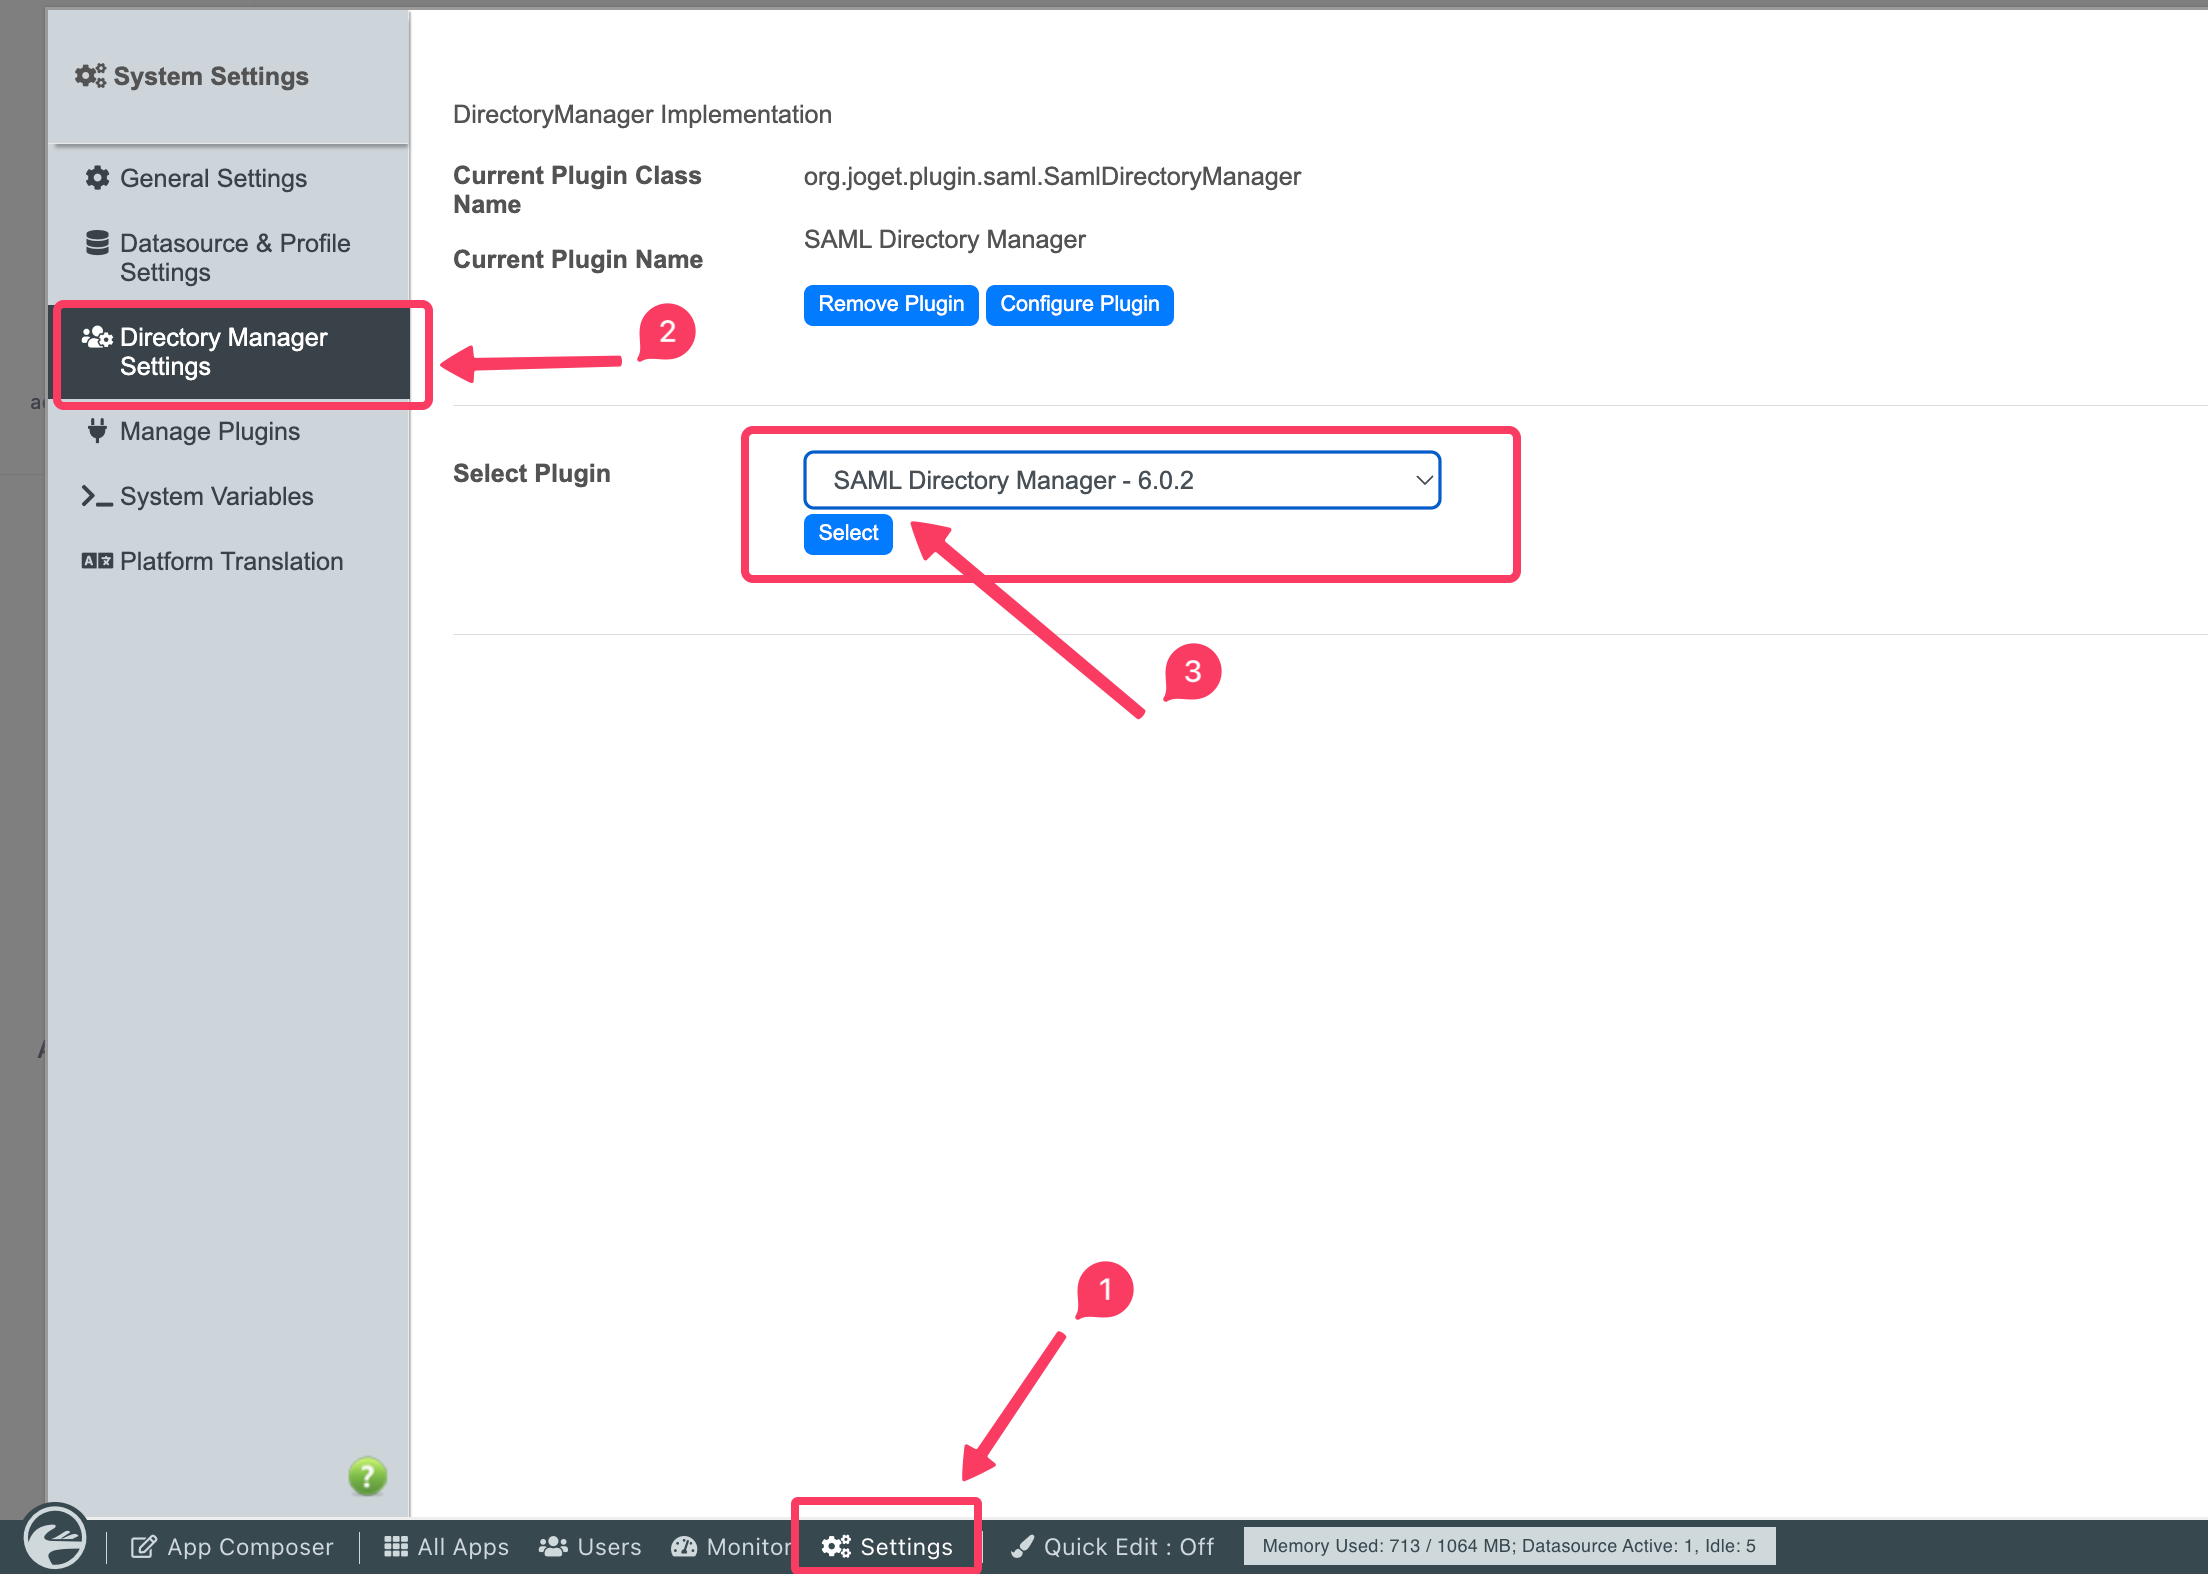
Task: Click the green help question mark icon
Action: [x=367, y=1476]
